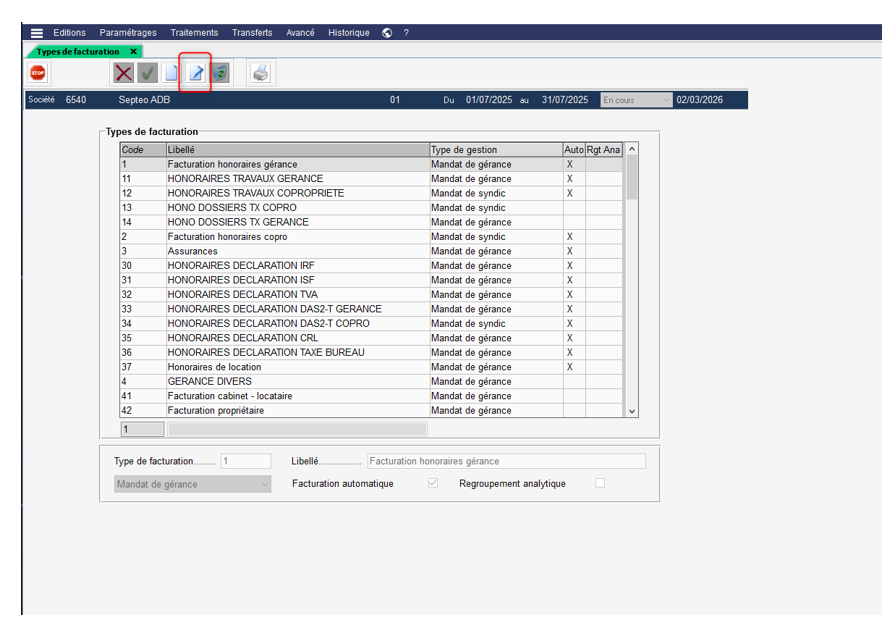Open the hamburger menu icon
This screenshot has width=883, height=627.
[37, 33]
